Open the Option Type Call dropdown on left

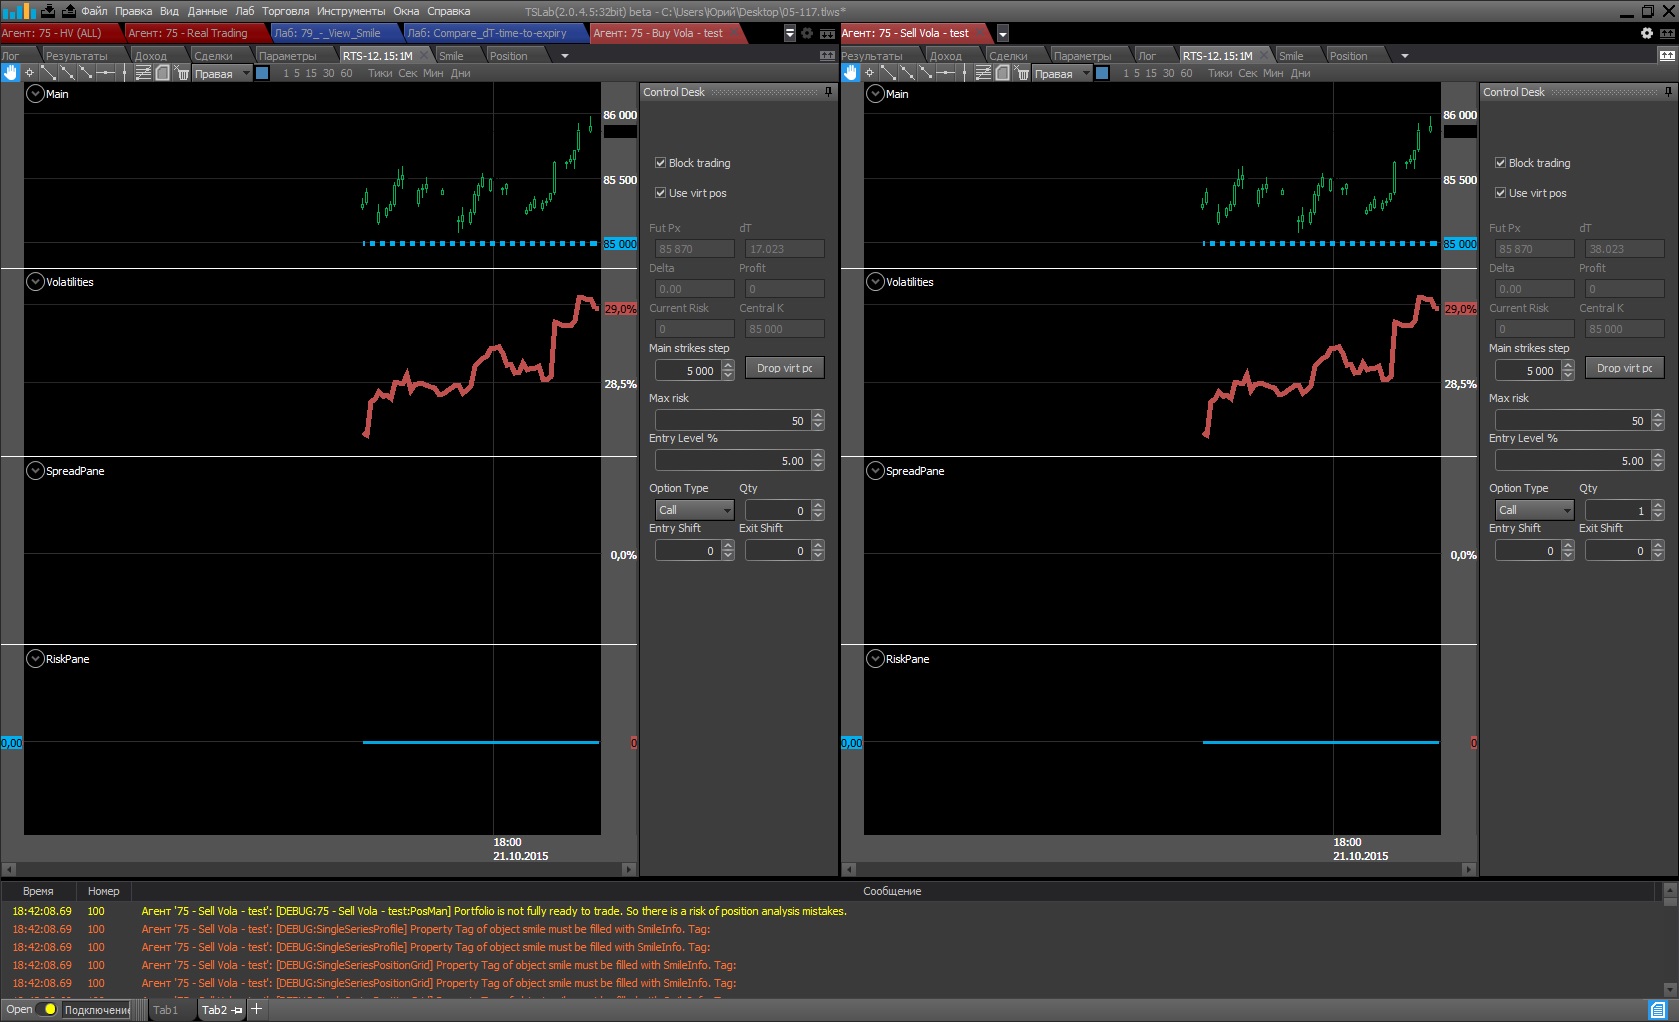(x=694, y=510)
